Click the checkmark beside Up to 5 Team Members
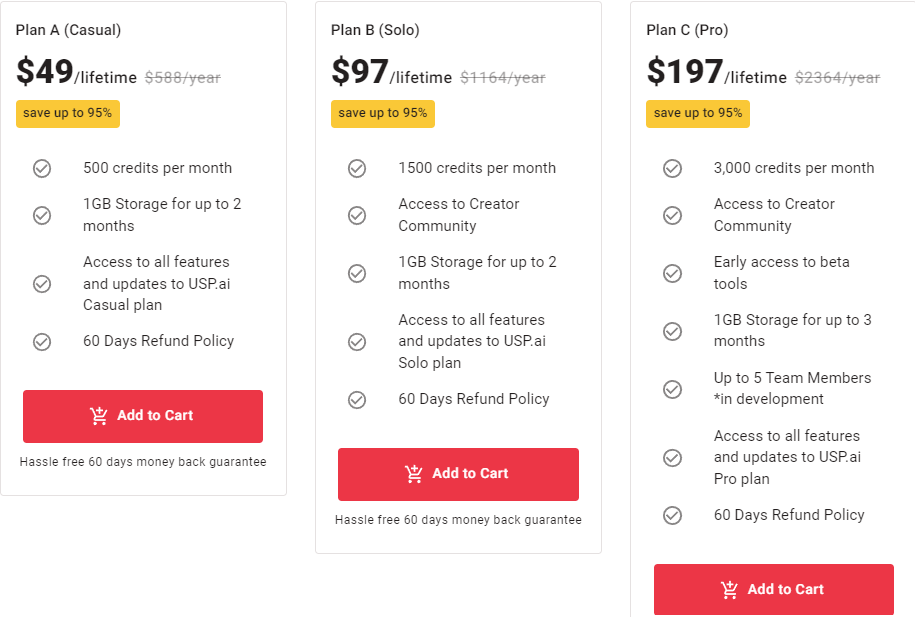915x617 pixels. (x=672, y=389)
